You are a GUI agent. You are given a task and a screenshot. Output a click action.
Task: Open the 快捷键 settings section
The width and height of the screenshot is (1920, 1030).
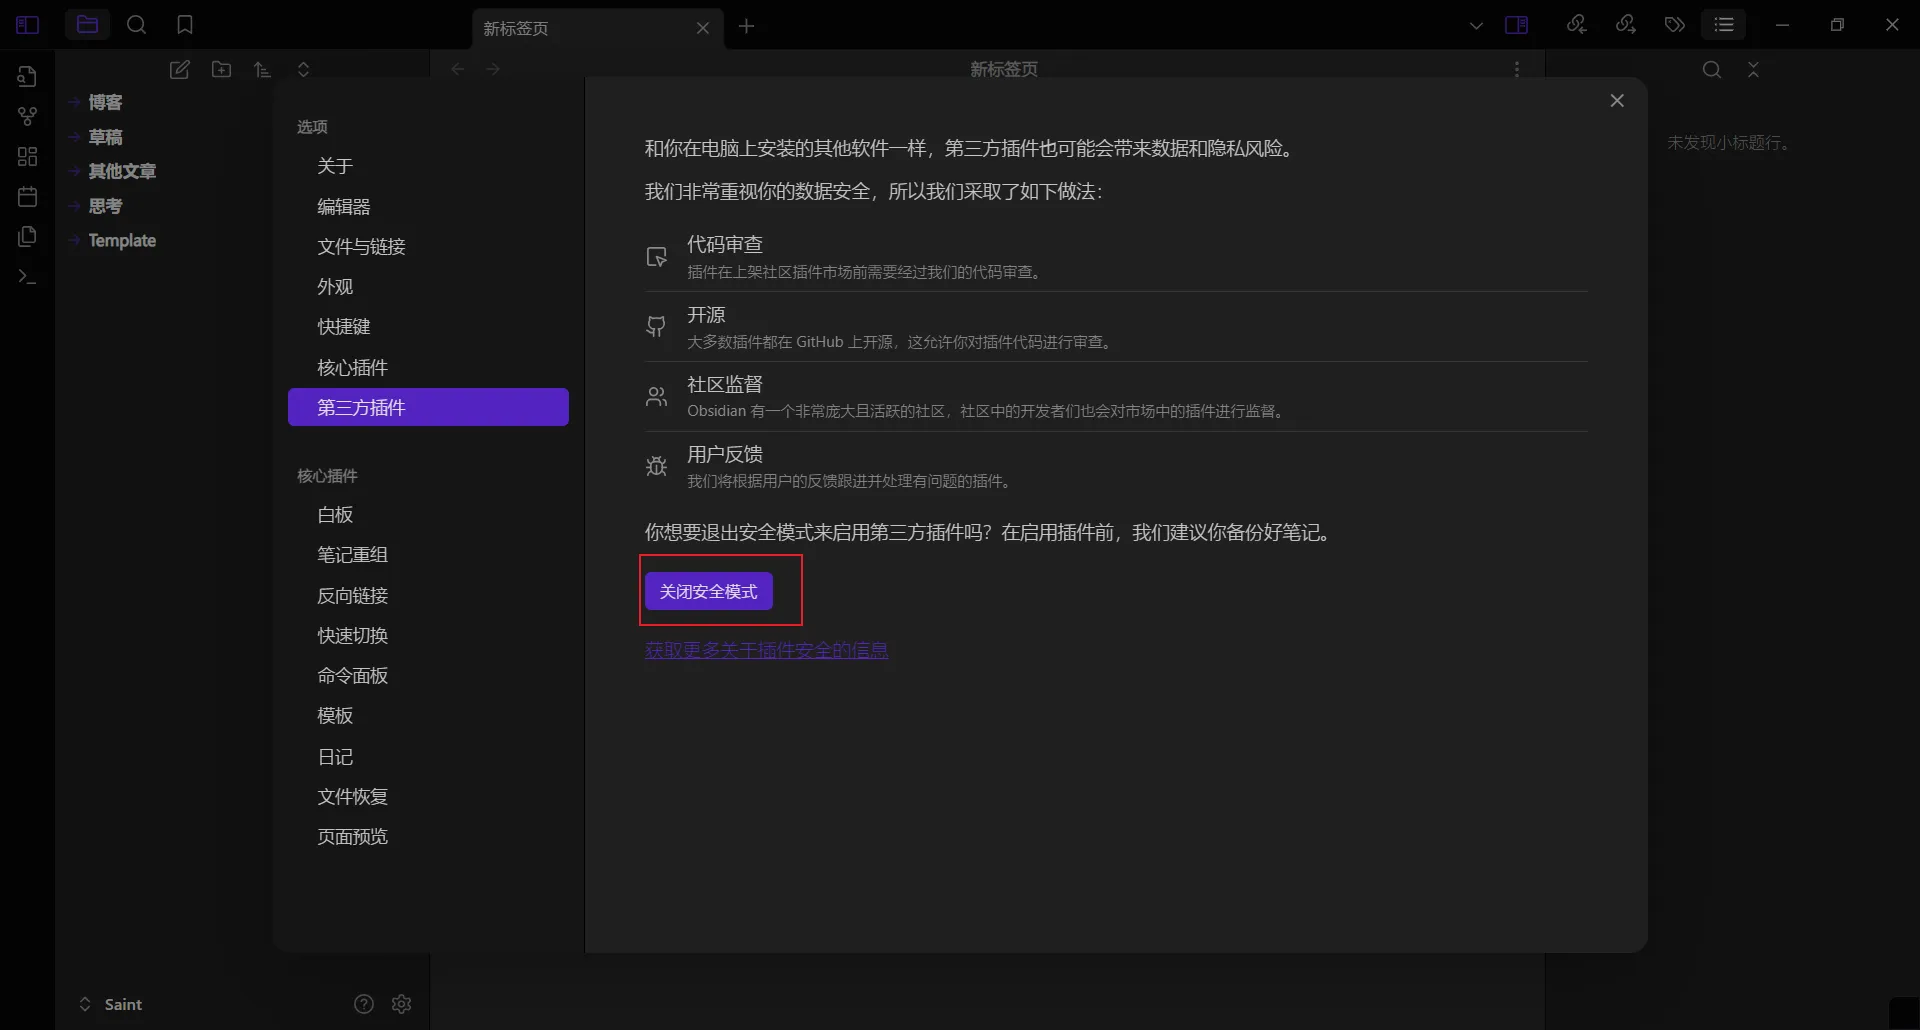pyautogui.click(x=428, y=327)
